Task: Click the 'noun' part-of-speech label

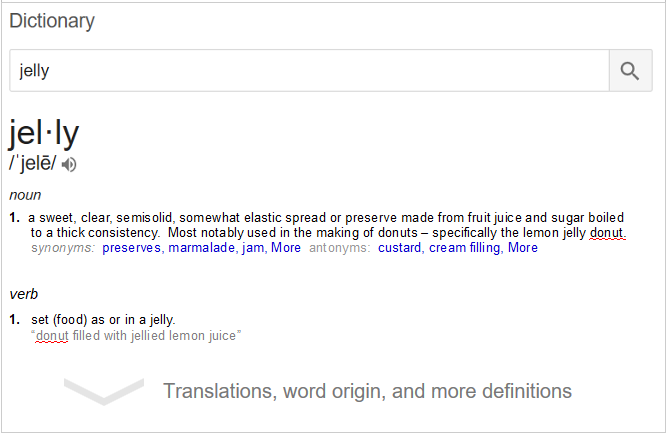Action: pyautogui.click(x=25, y=195)
